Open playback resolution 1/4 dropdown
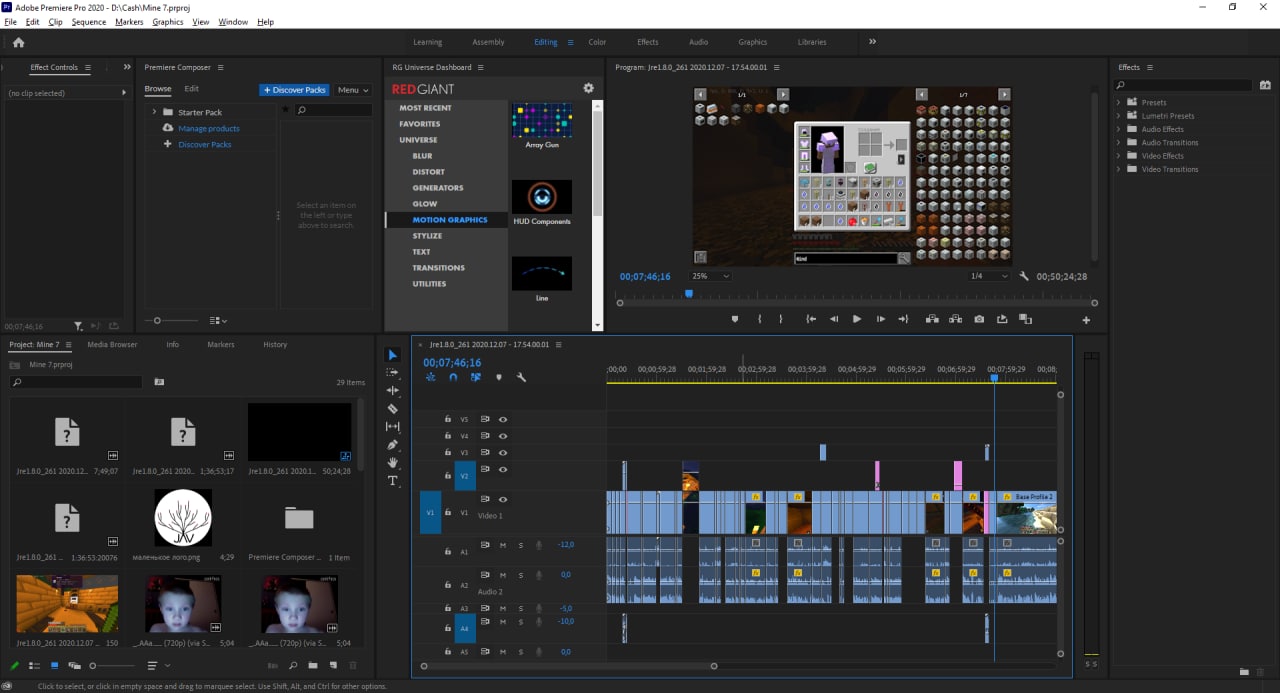This screenshot has width=1280, height=693. [x=989, y=276]
